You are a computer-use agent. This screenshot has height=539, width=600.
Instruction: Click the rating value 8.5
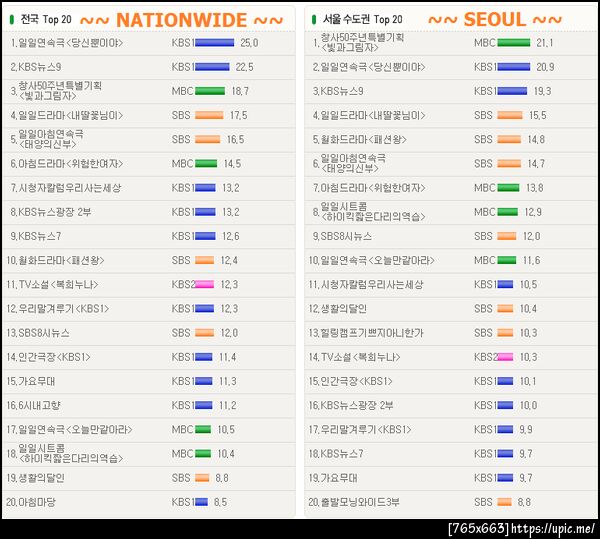tap(220, 502)
